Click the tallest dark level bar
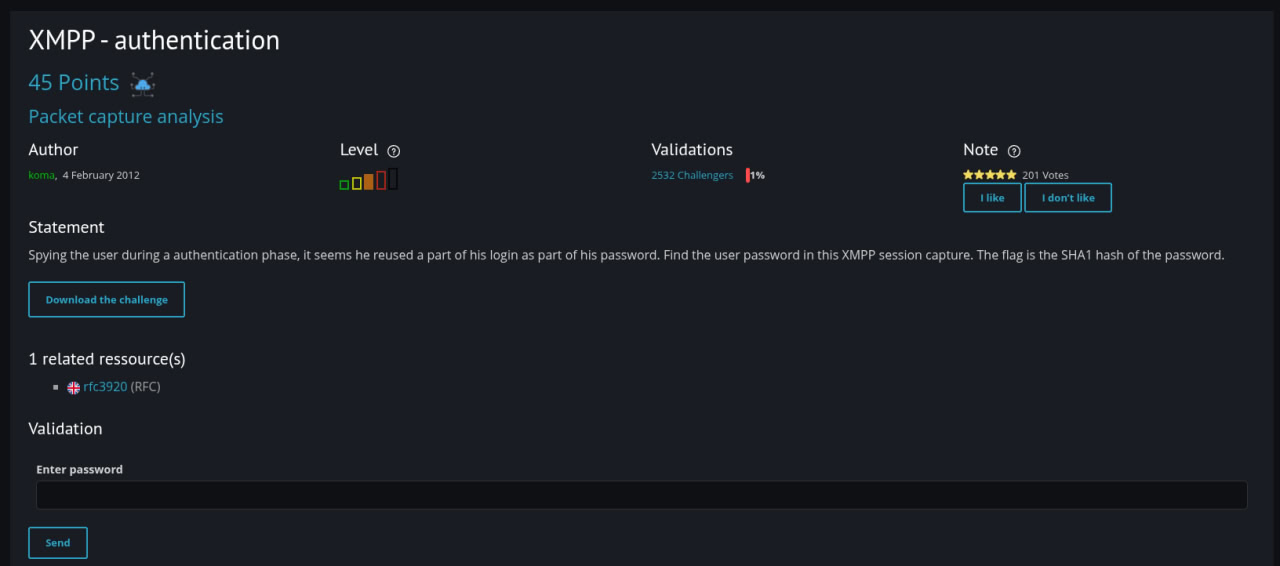1280x566 pixels. (x=393, y=179)
